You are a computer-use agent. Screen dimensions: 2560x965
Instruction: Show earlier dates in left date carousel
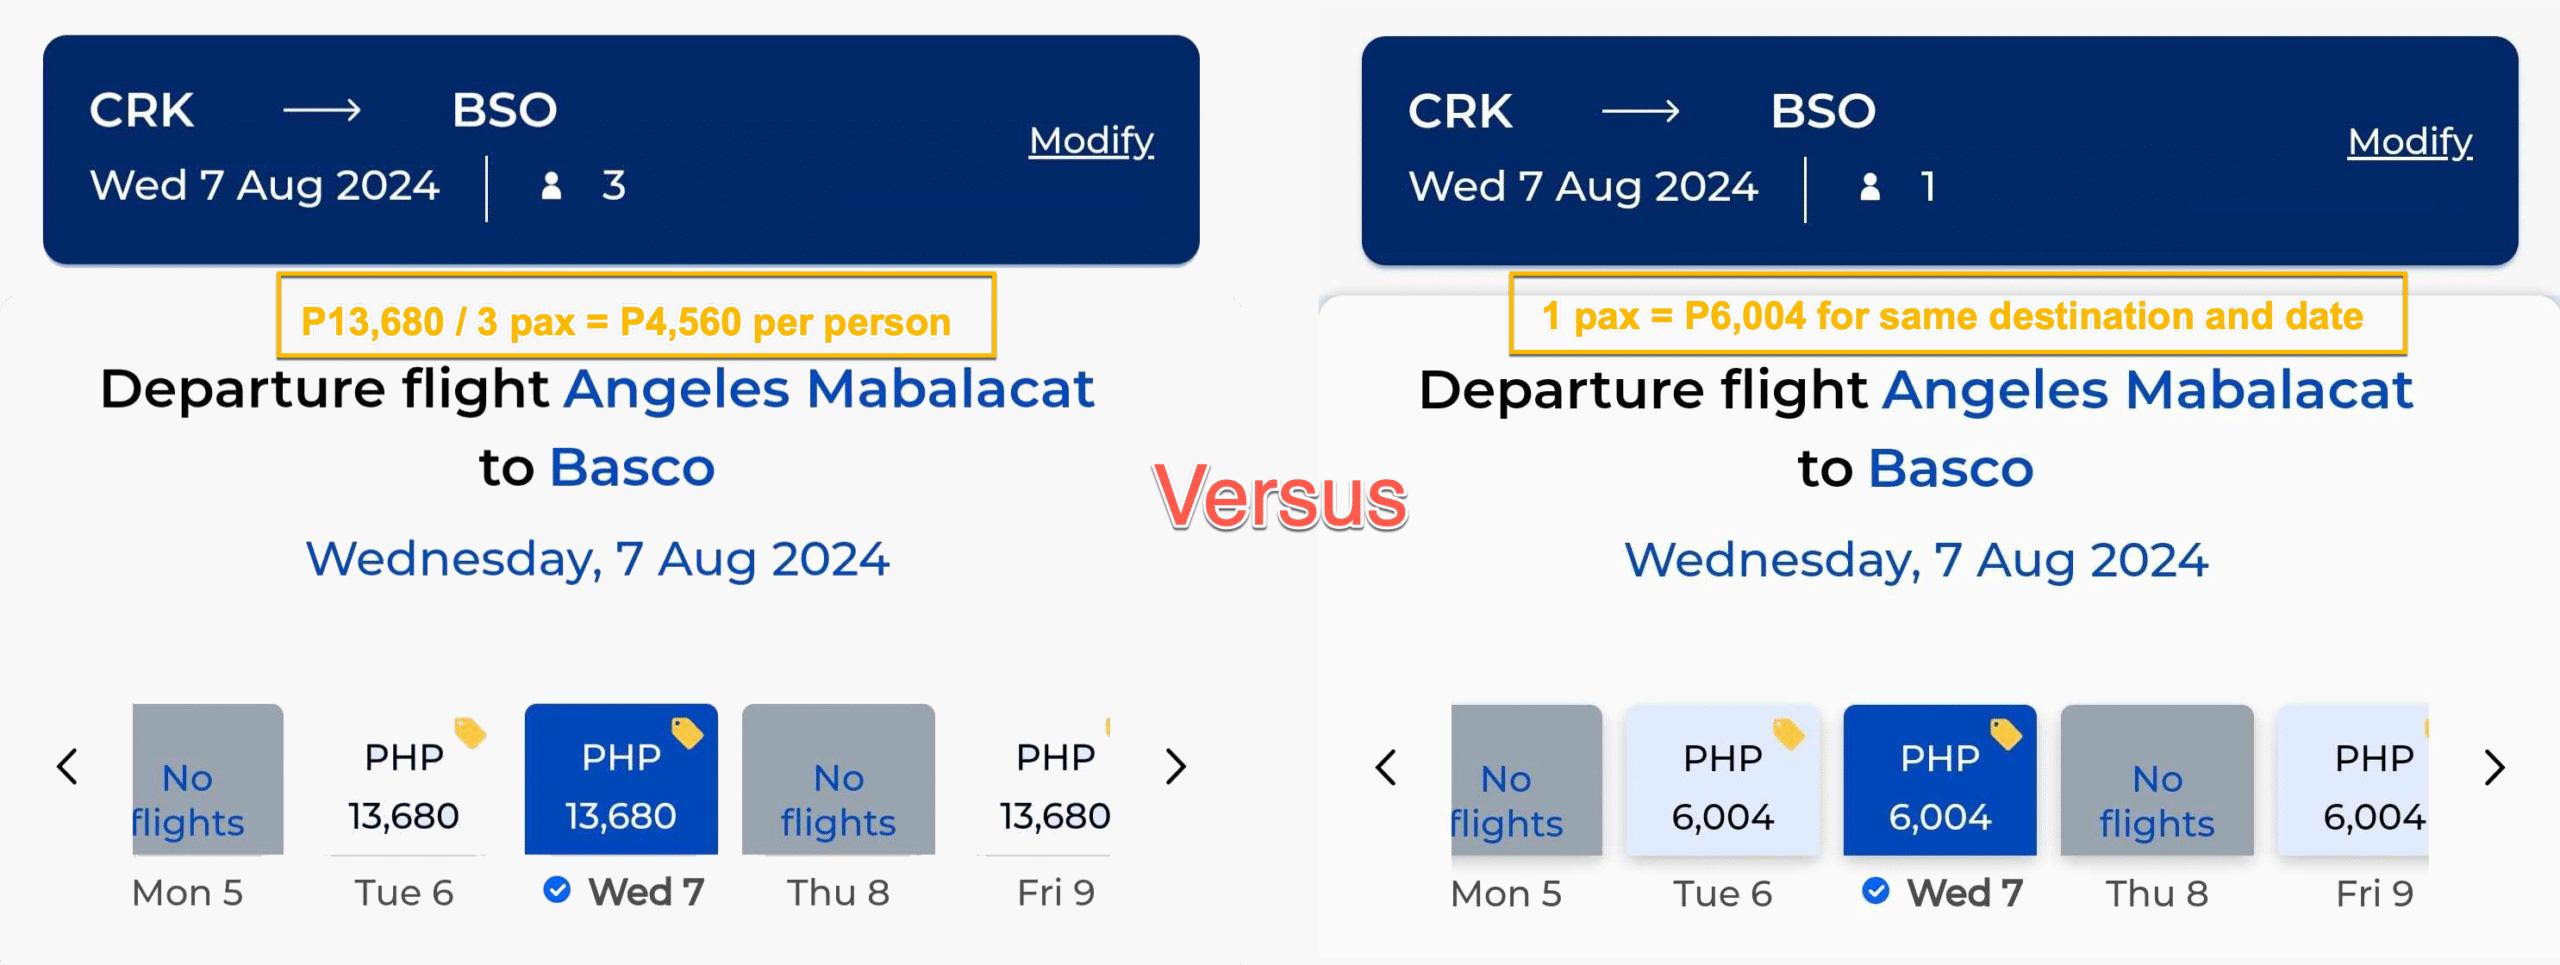click(x=67, y=767)
